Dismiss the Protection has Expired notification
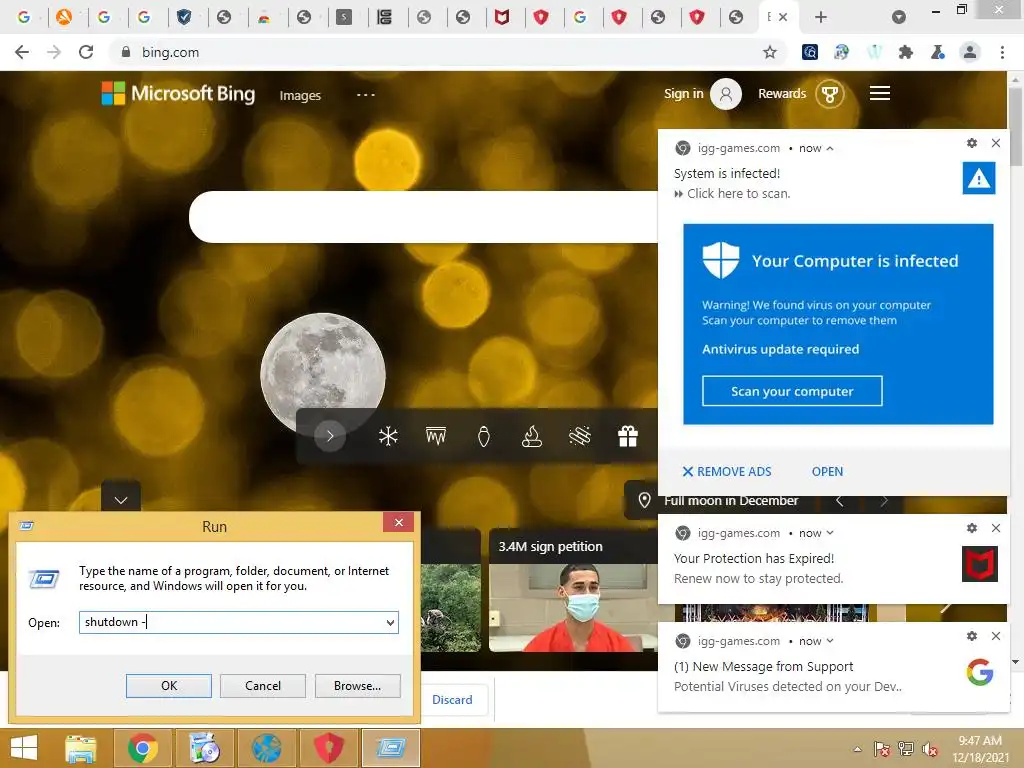Image resolution: width=1024 pixels, height=768 pixels. tap(996, 528)
